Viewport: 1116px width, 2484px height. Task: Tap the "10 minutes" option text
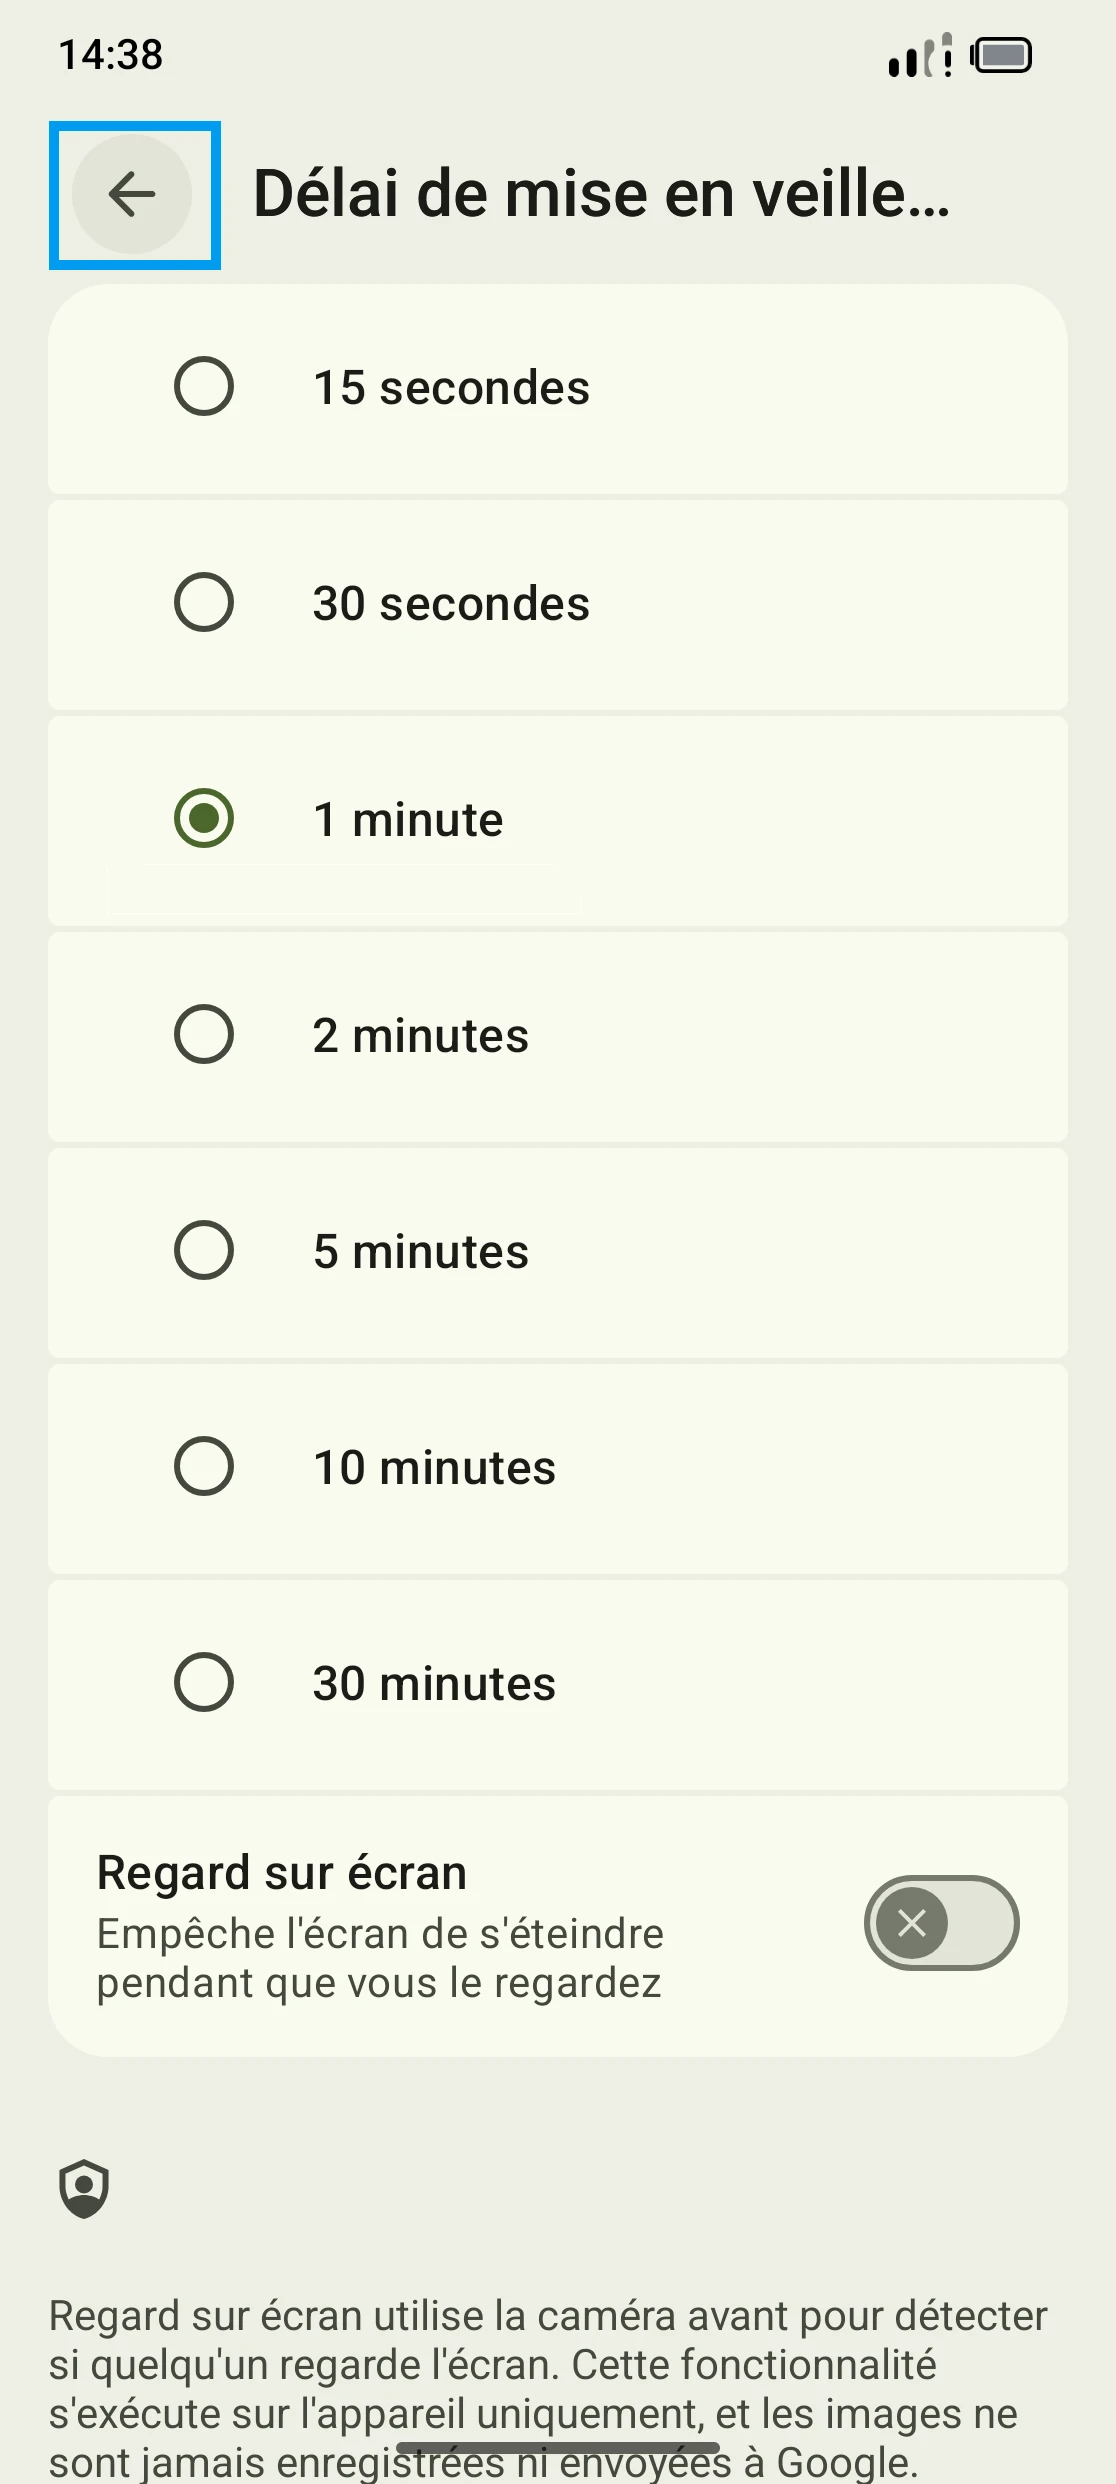[x=434, y=1468]
